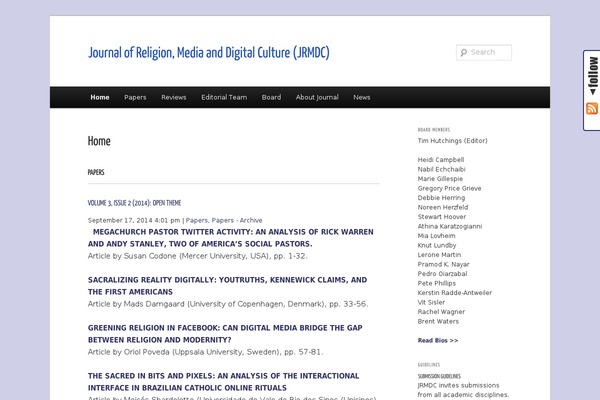The height and width of the screenshot is (400, 600).
Task: Click Noreen Herzfeld in board members
Action: point(443,207)
